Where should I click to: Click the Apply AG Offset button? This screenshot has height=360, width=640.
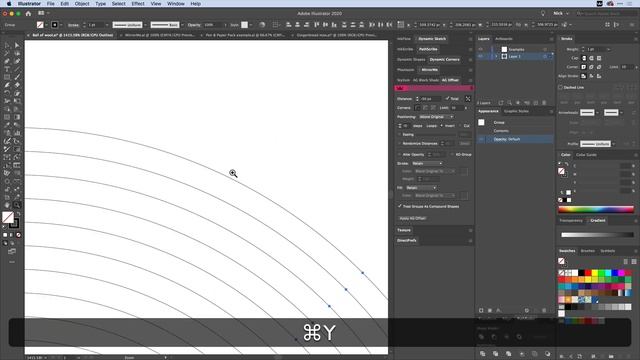pyautogui.click(x=413, y=218)
